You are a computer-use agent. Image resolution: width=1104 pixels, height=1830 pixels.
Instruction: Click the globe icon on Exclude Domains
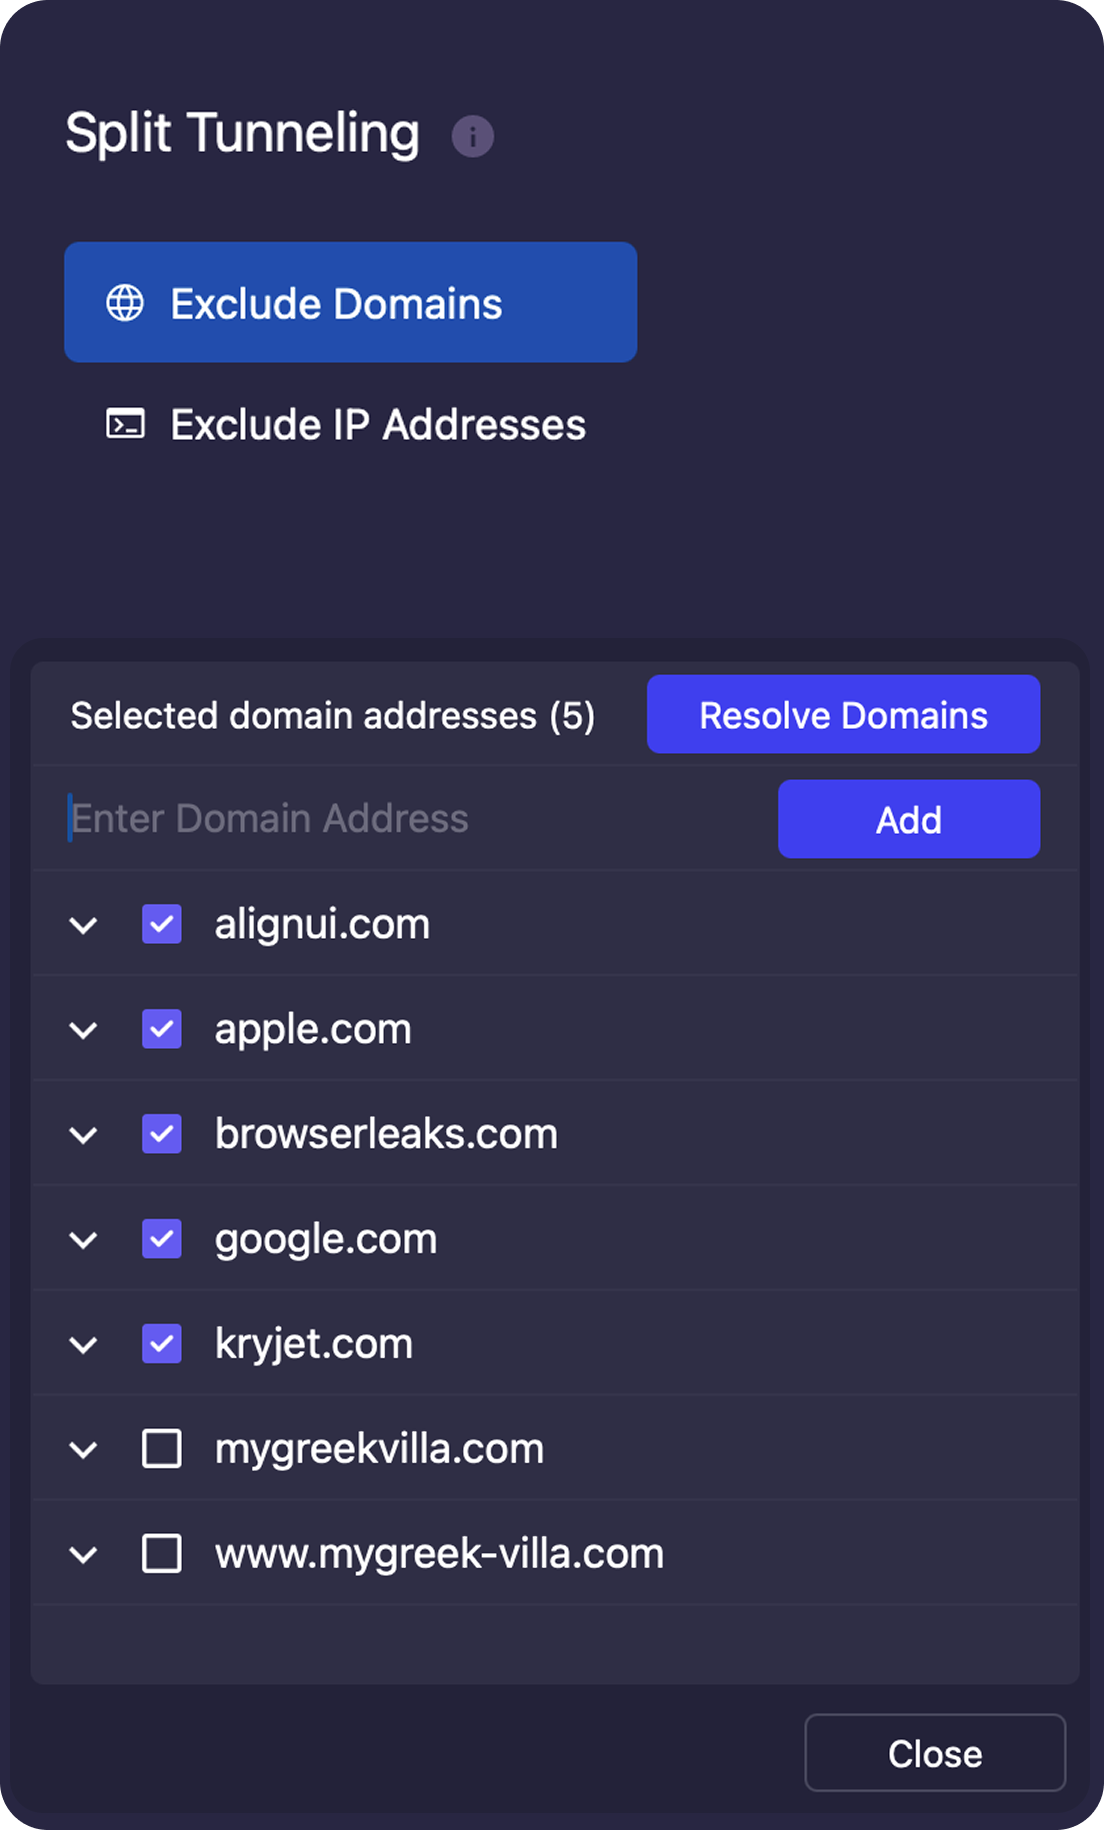(128, 302)
